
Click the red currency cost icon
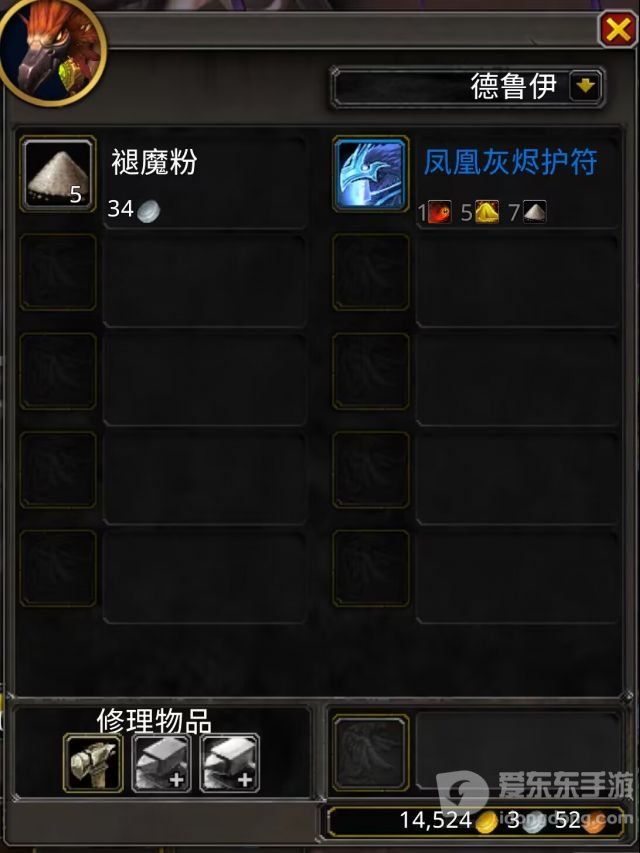point(439,212)
